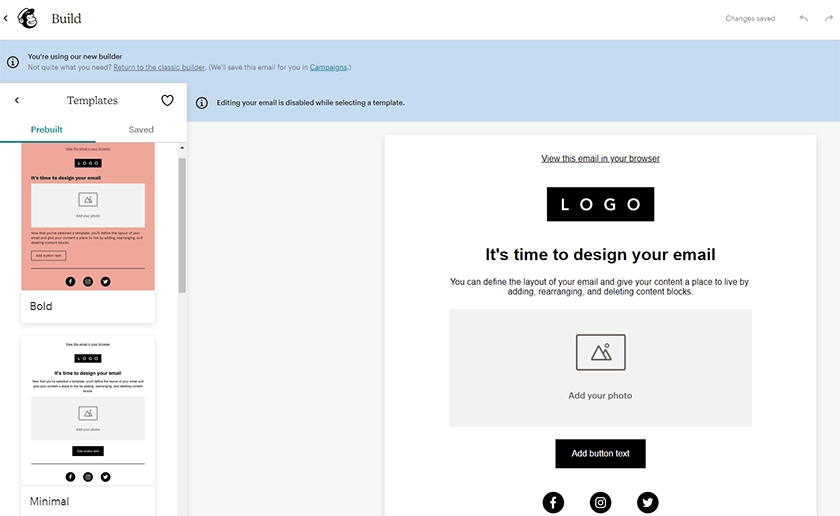This screenshot has height=516, width=840.
Task: Click the Add button text button
Action: click(601, 453)
